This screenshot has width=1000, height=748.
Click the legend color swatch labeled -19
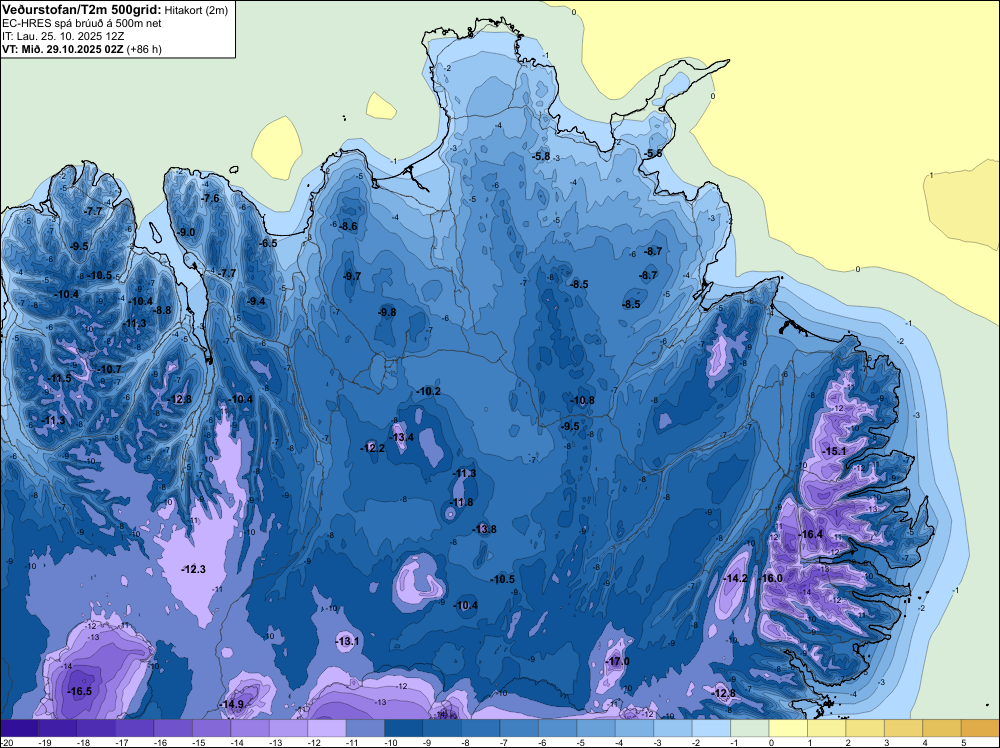pos(57,728)
